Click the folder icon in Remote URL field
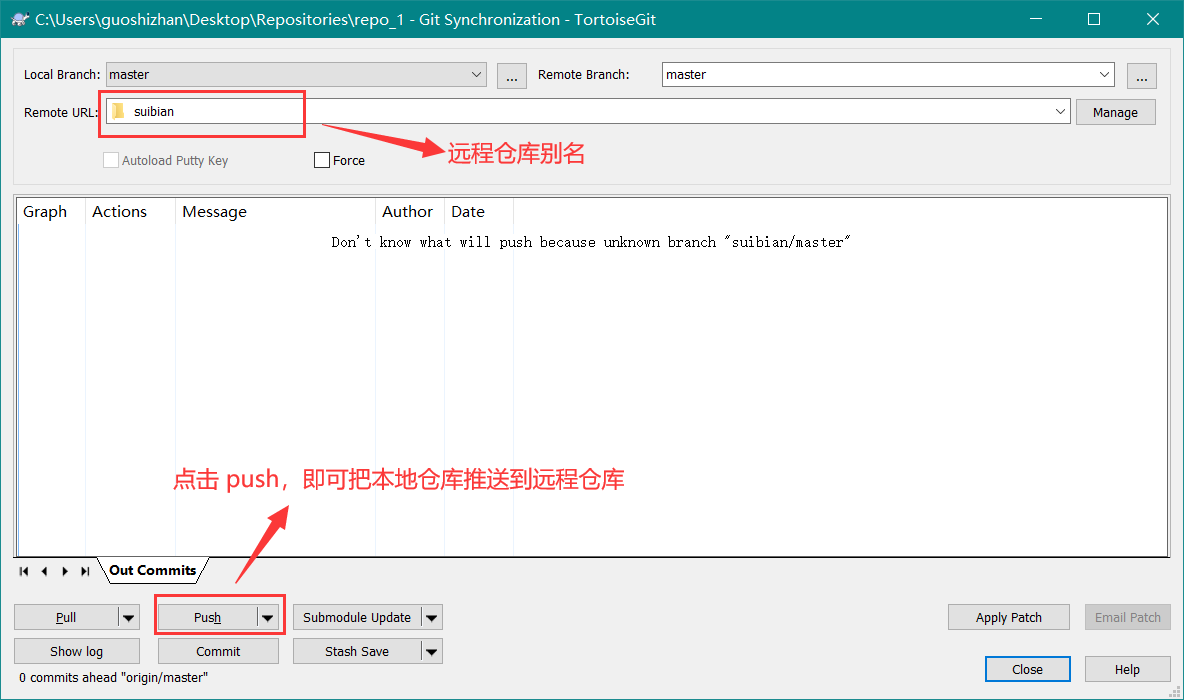The width and height of the screenshot is (1184, 700). coord(118,111)
